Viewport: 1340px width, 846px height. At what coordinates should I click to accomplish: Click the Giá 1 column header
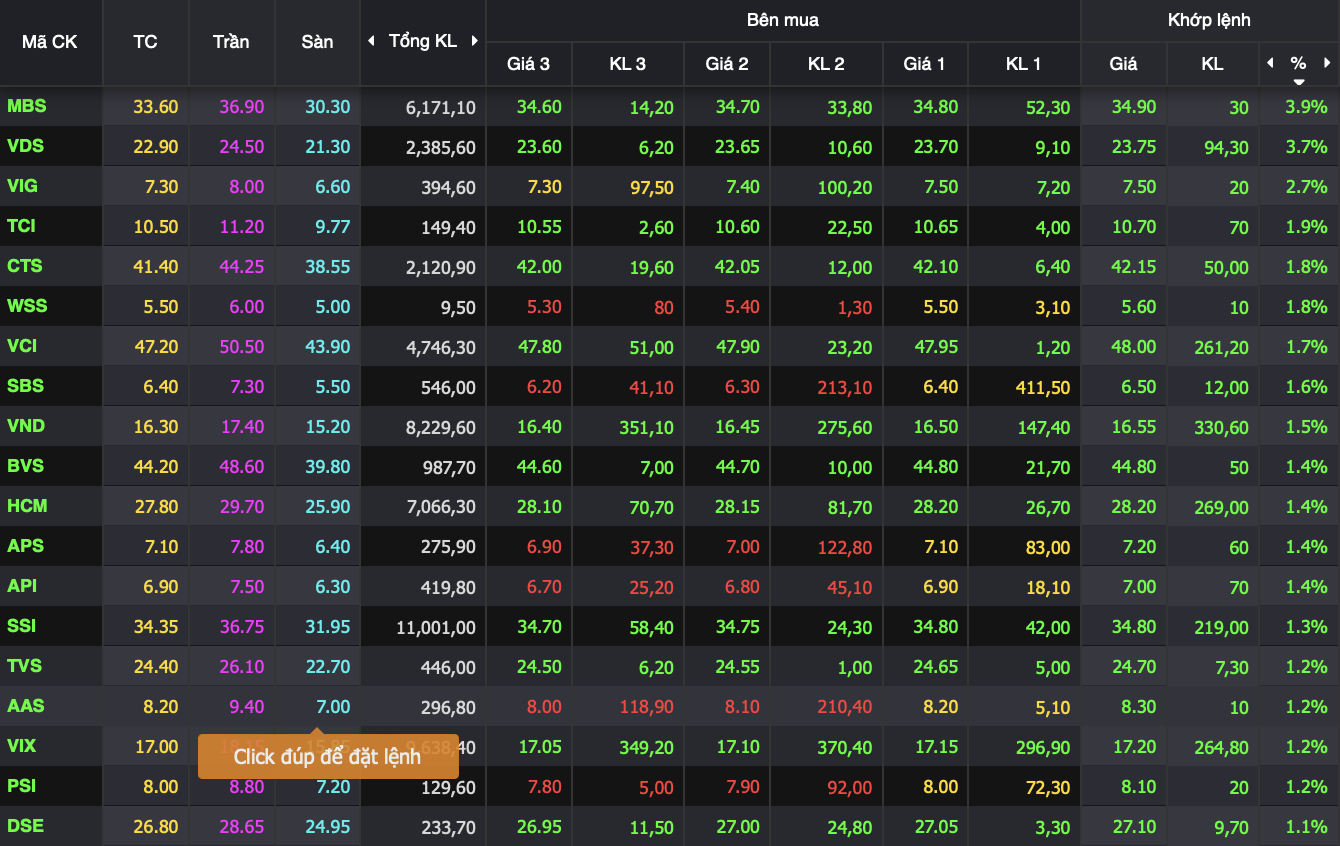click(924, 64)
